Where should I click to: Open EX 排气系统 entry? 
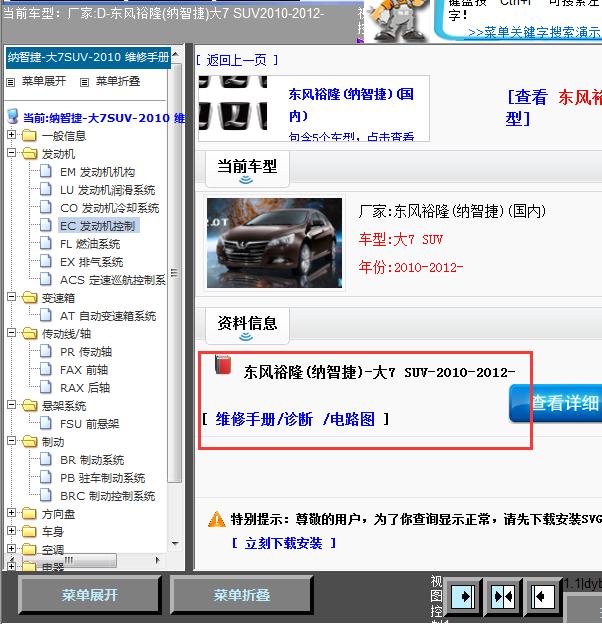[x=92, y=262]
